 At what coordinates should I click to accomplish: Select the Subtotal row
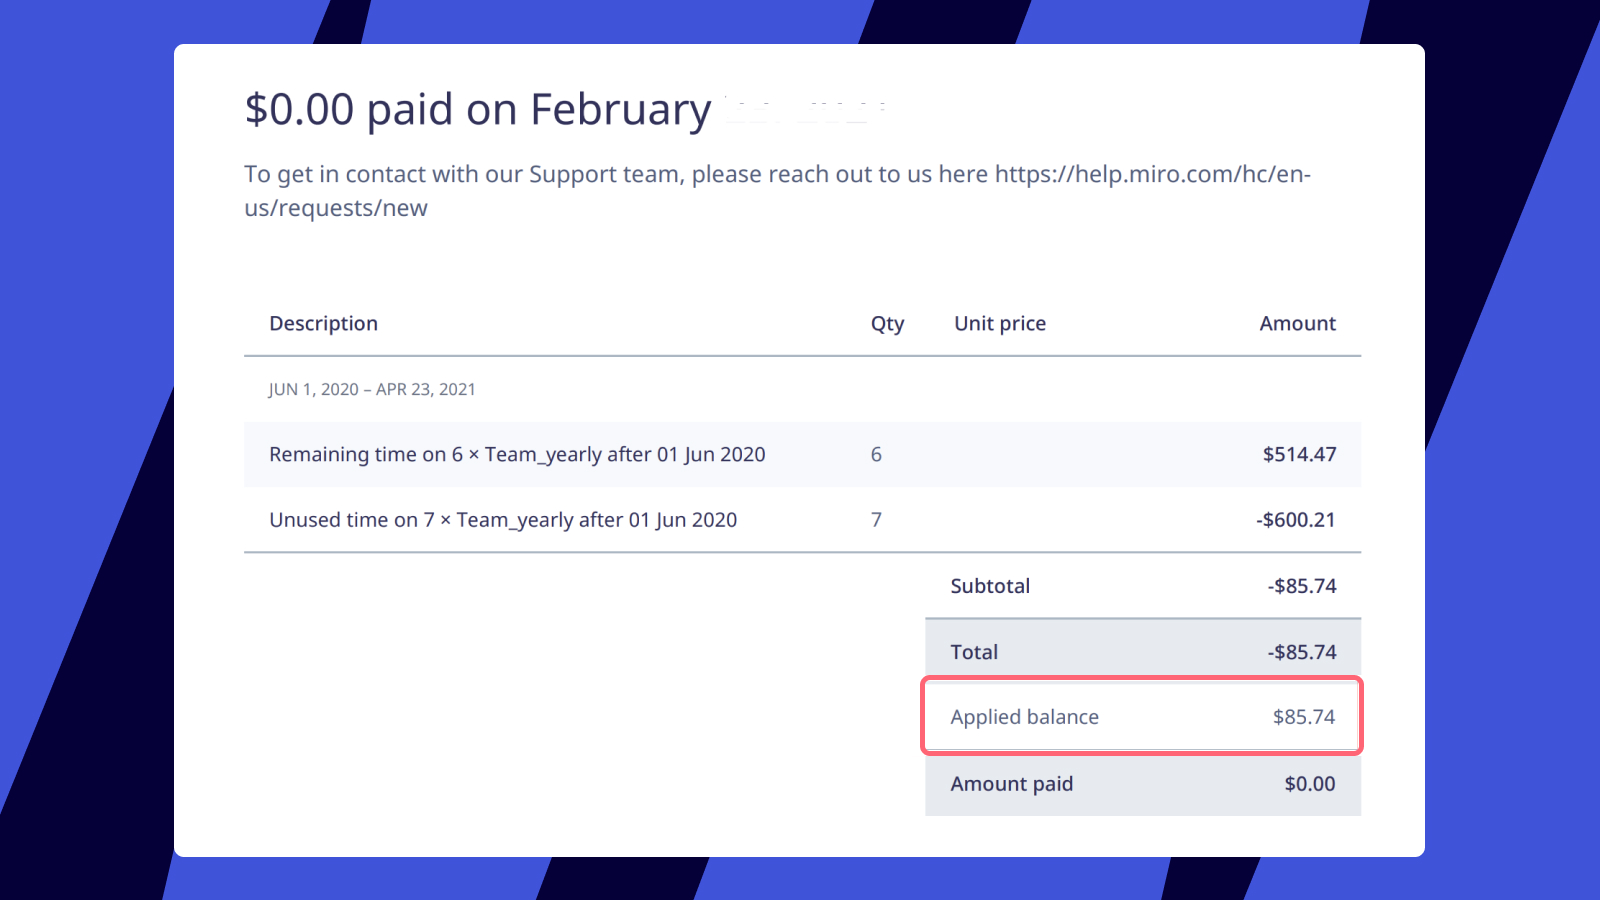coord(1143,586)
